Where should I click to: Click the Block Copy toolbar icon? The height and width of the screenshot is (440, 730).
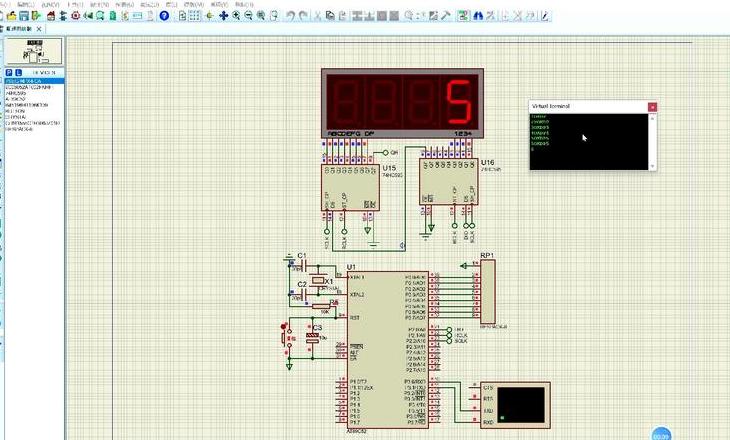[357, 16]
